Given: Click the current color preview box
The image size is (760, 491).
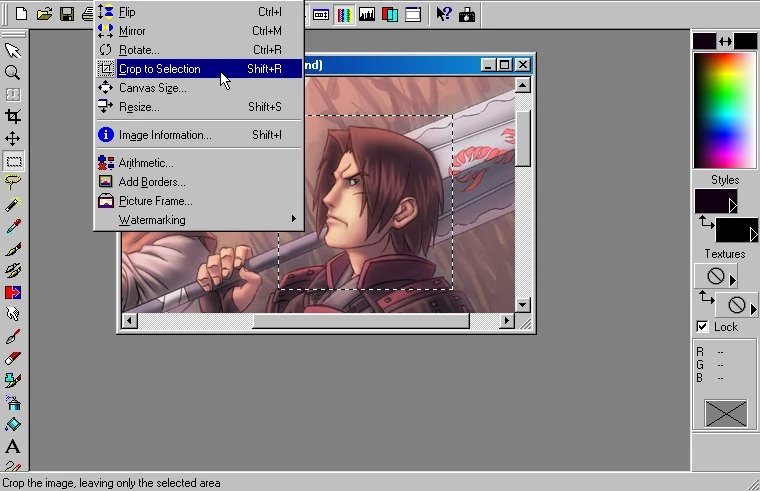Looking at the screenshot, I should (725, 413).
